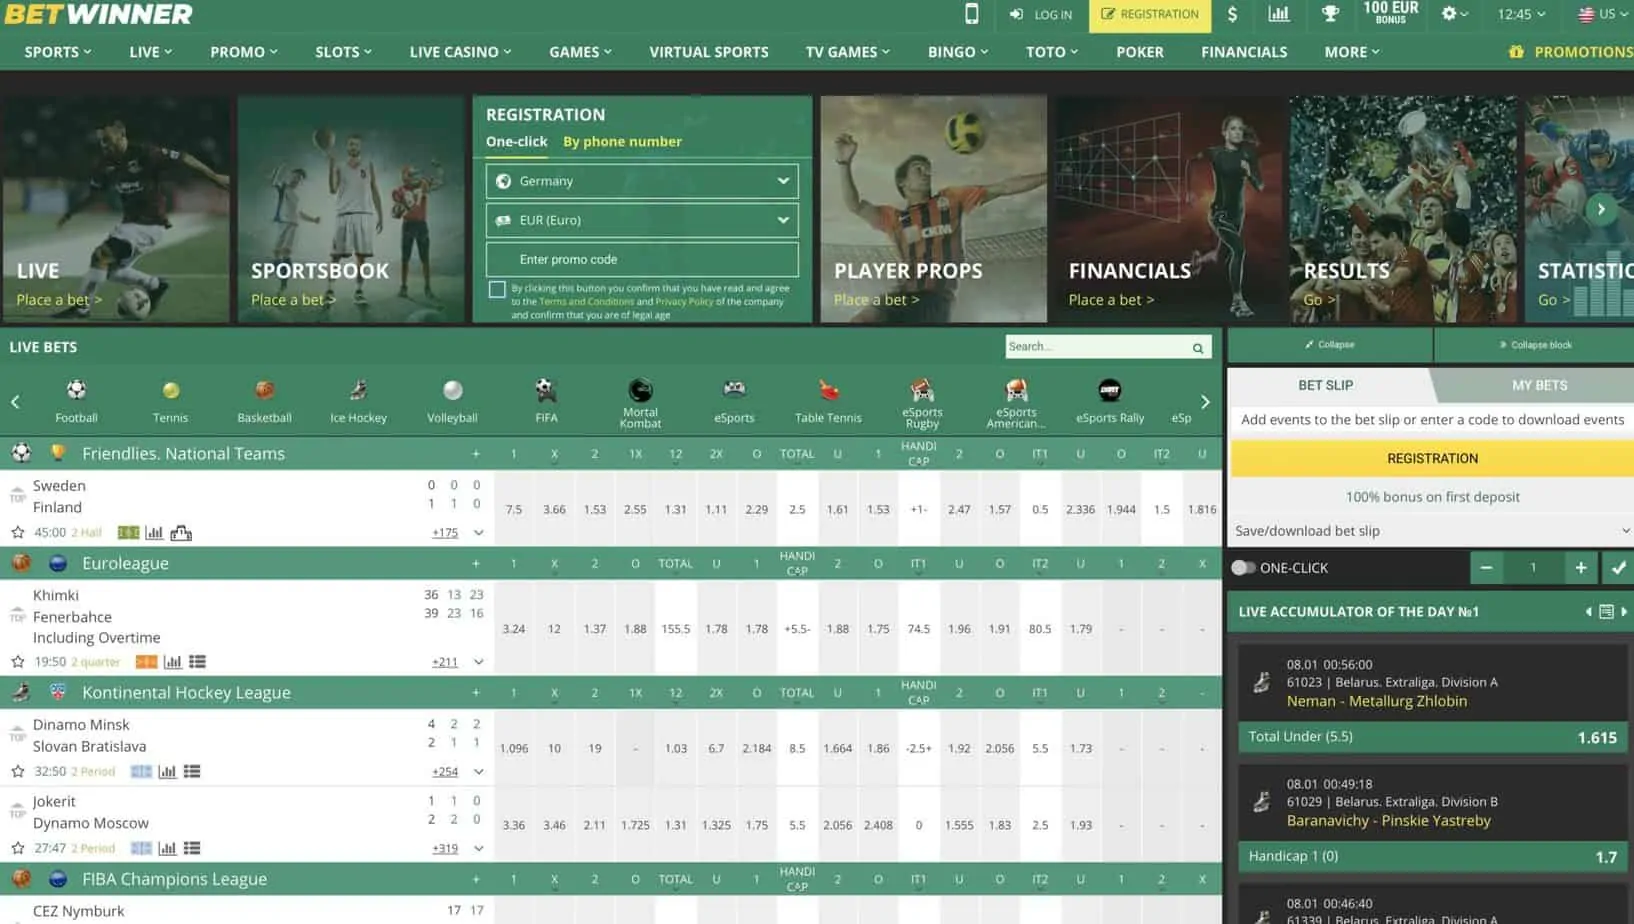Image resolution: width=1634 pixels, height=924 pixels.
Task: Open the trophy icon in top bar
Action: tap(1330, 14)
